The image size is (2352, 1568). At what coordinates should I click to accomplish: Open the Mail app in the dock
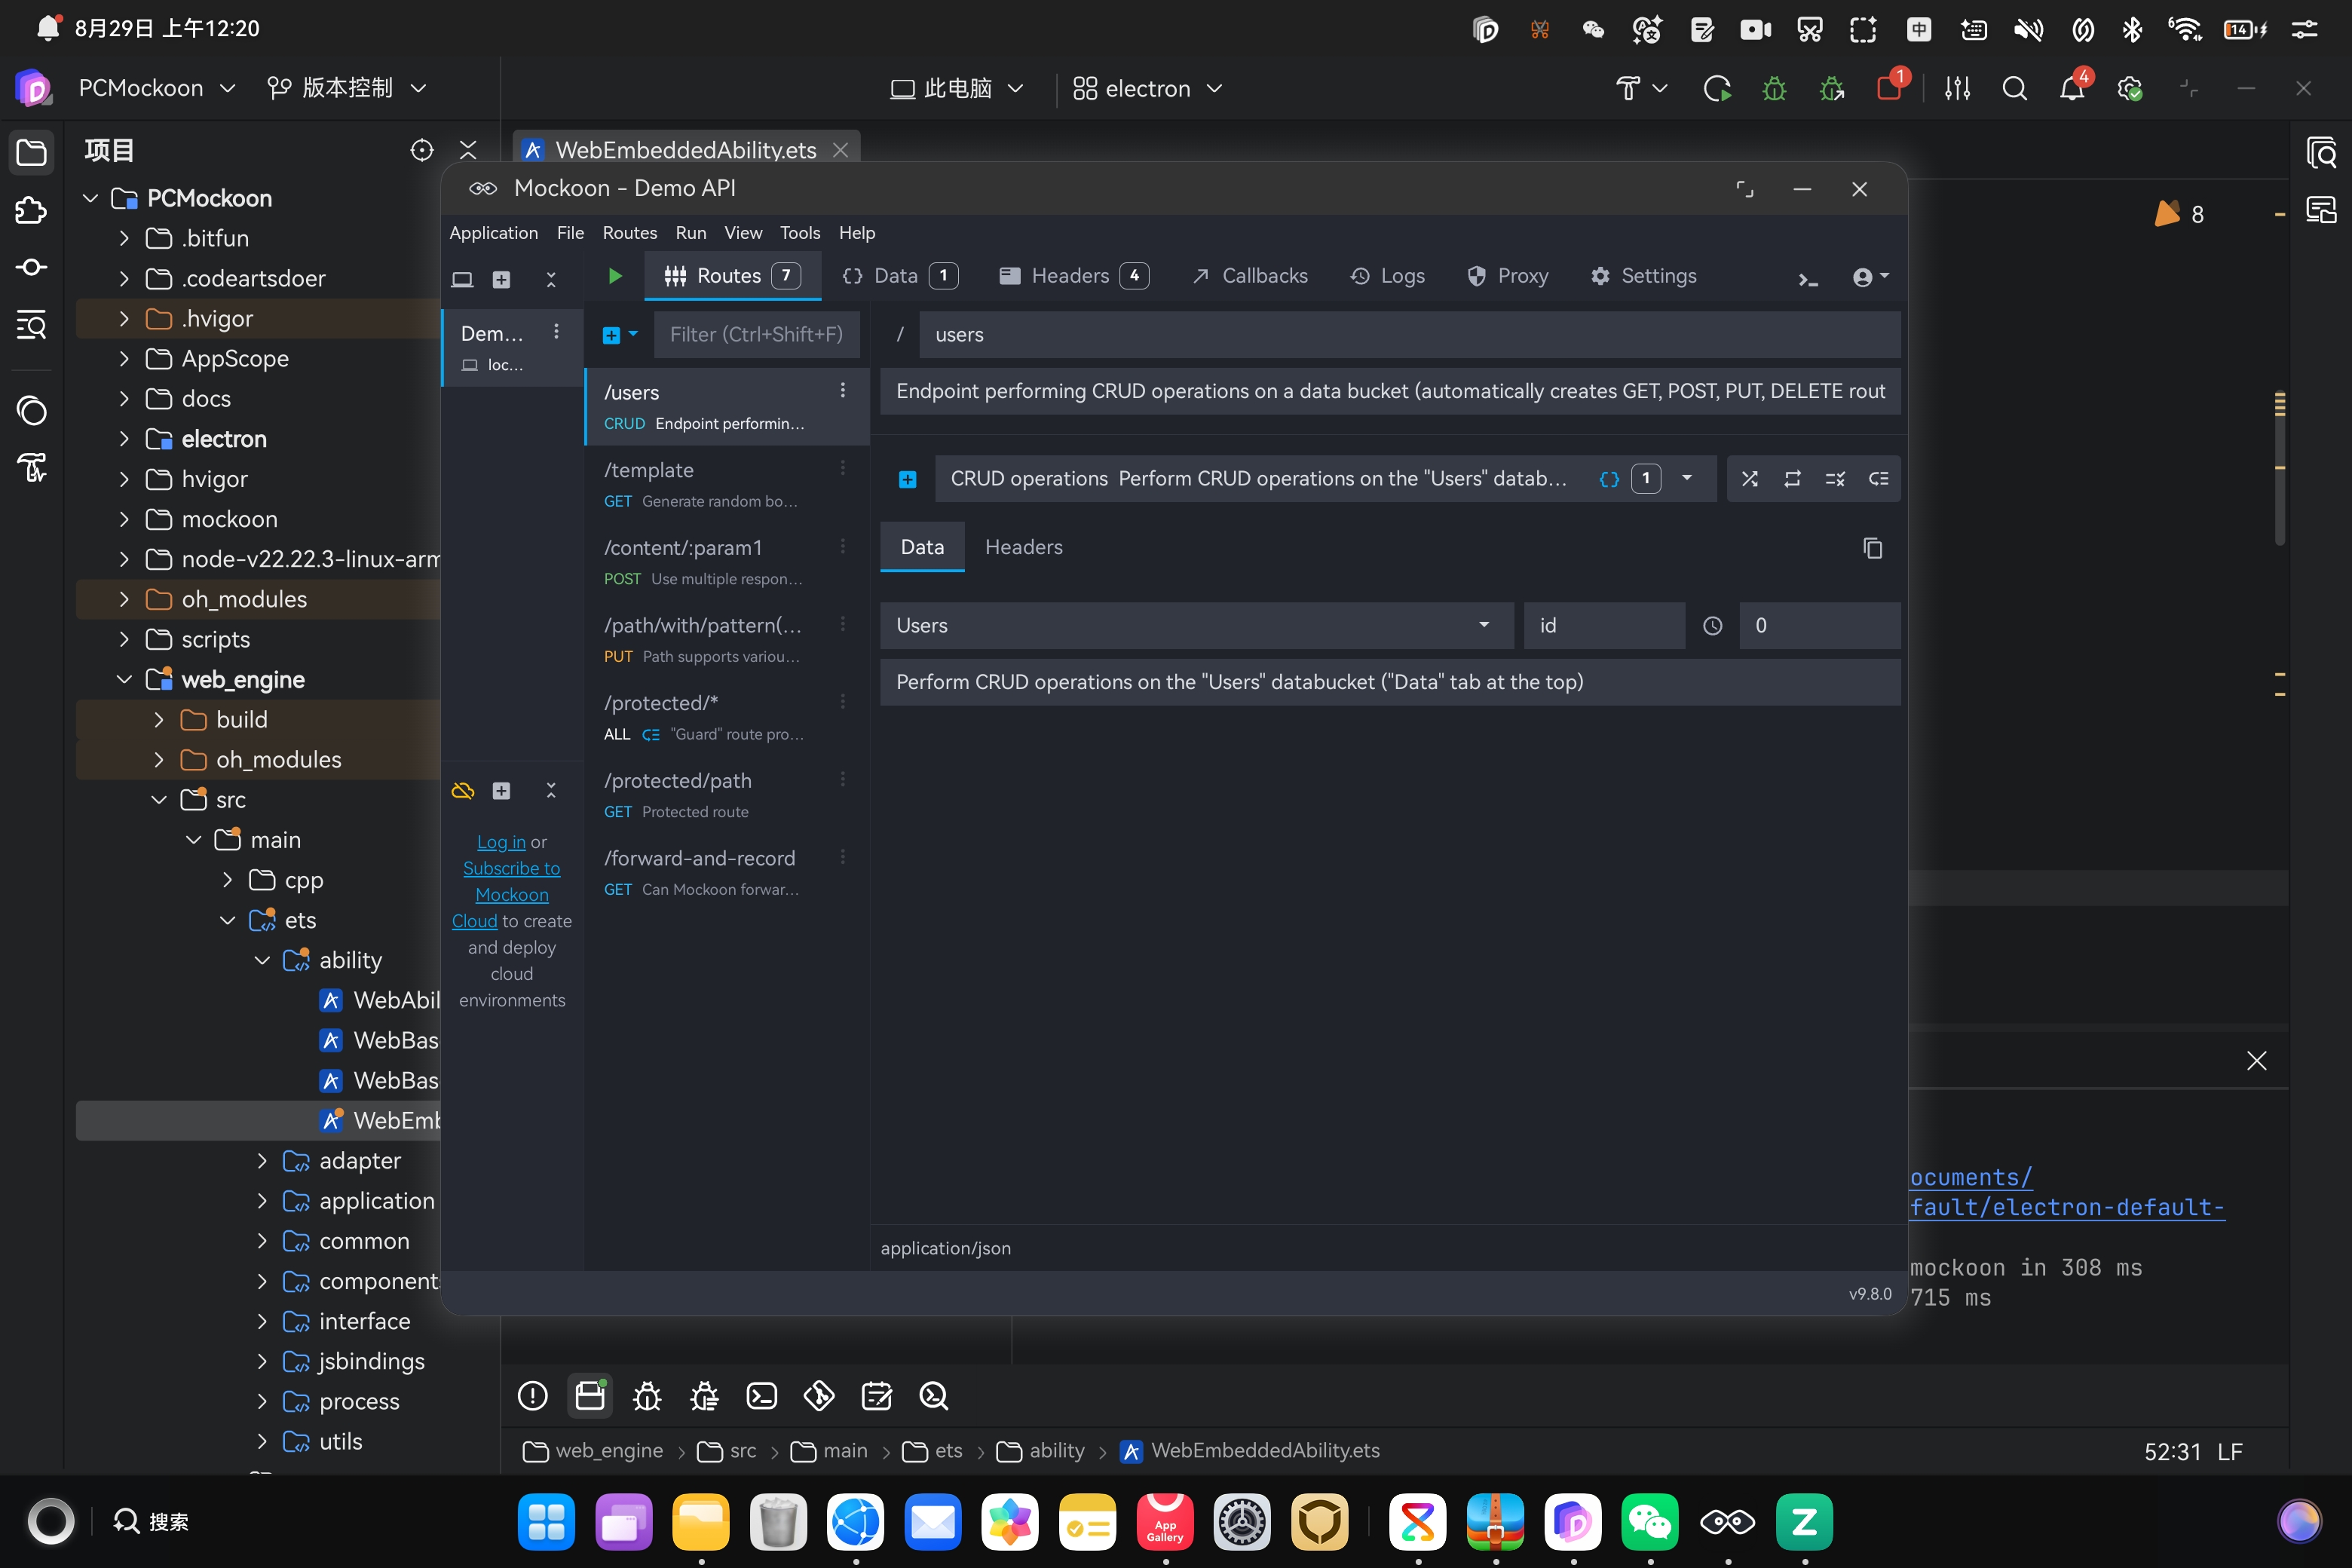point(933,1521)
